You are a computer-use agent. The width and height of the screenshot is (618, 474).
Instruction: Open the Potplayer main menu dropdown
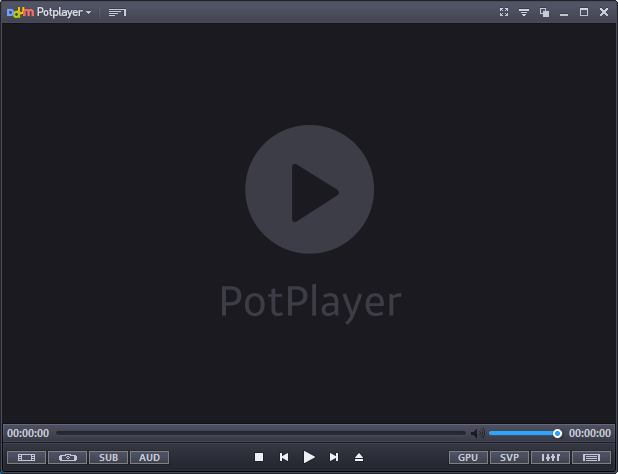[63, 12]
